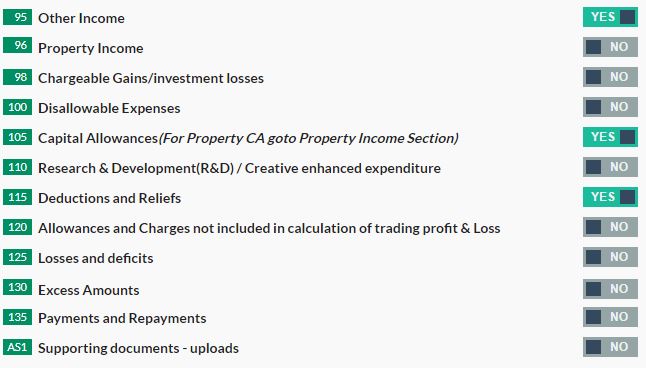The height and width of the screenshot is (368, 646).
Task: Open Deductions and Reliefs section label
Action: click(110, 198)
